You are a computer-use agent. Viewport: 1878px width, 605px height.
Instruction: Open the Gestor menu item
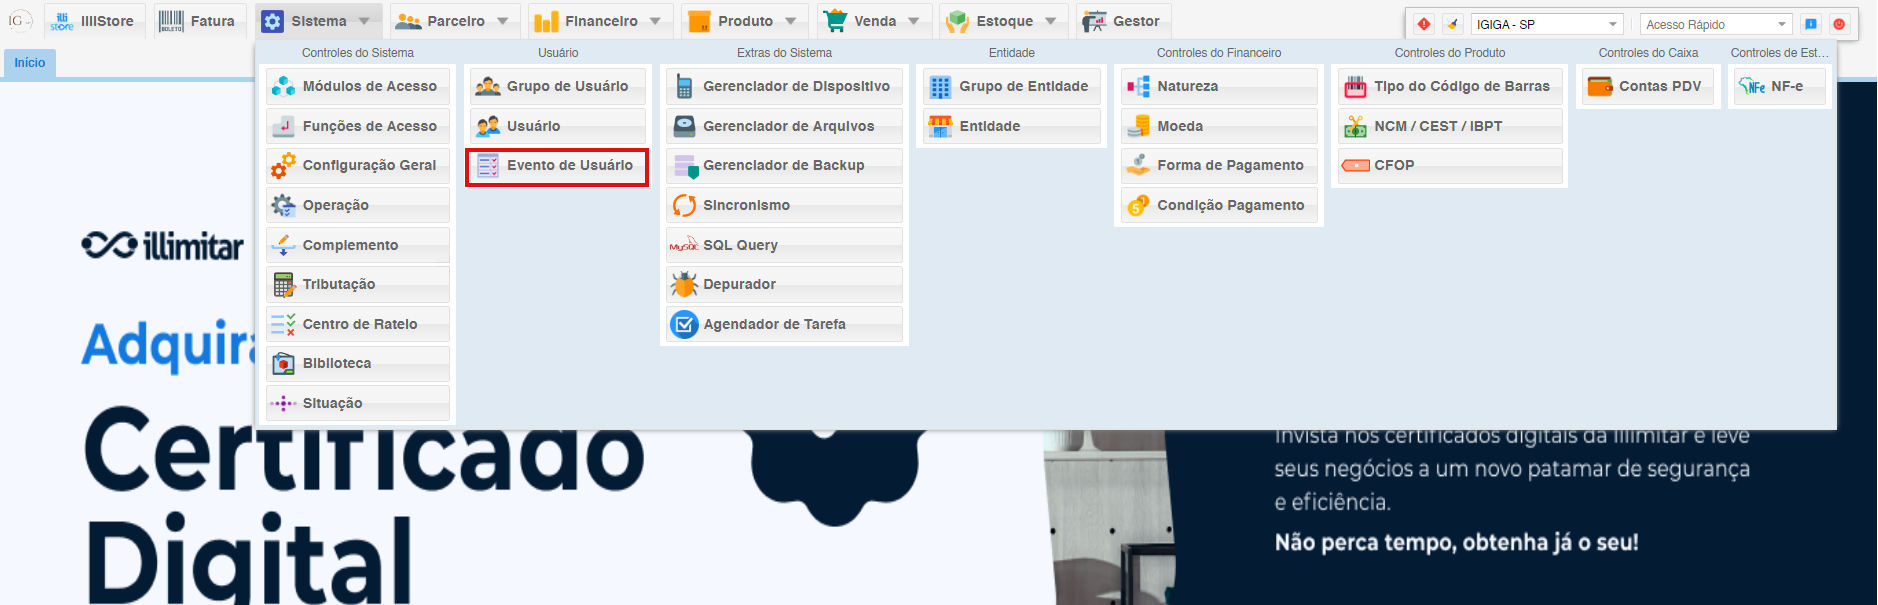click(x=1122, y=21)
